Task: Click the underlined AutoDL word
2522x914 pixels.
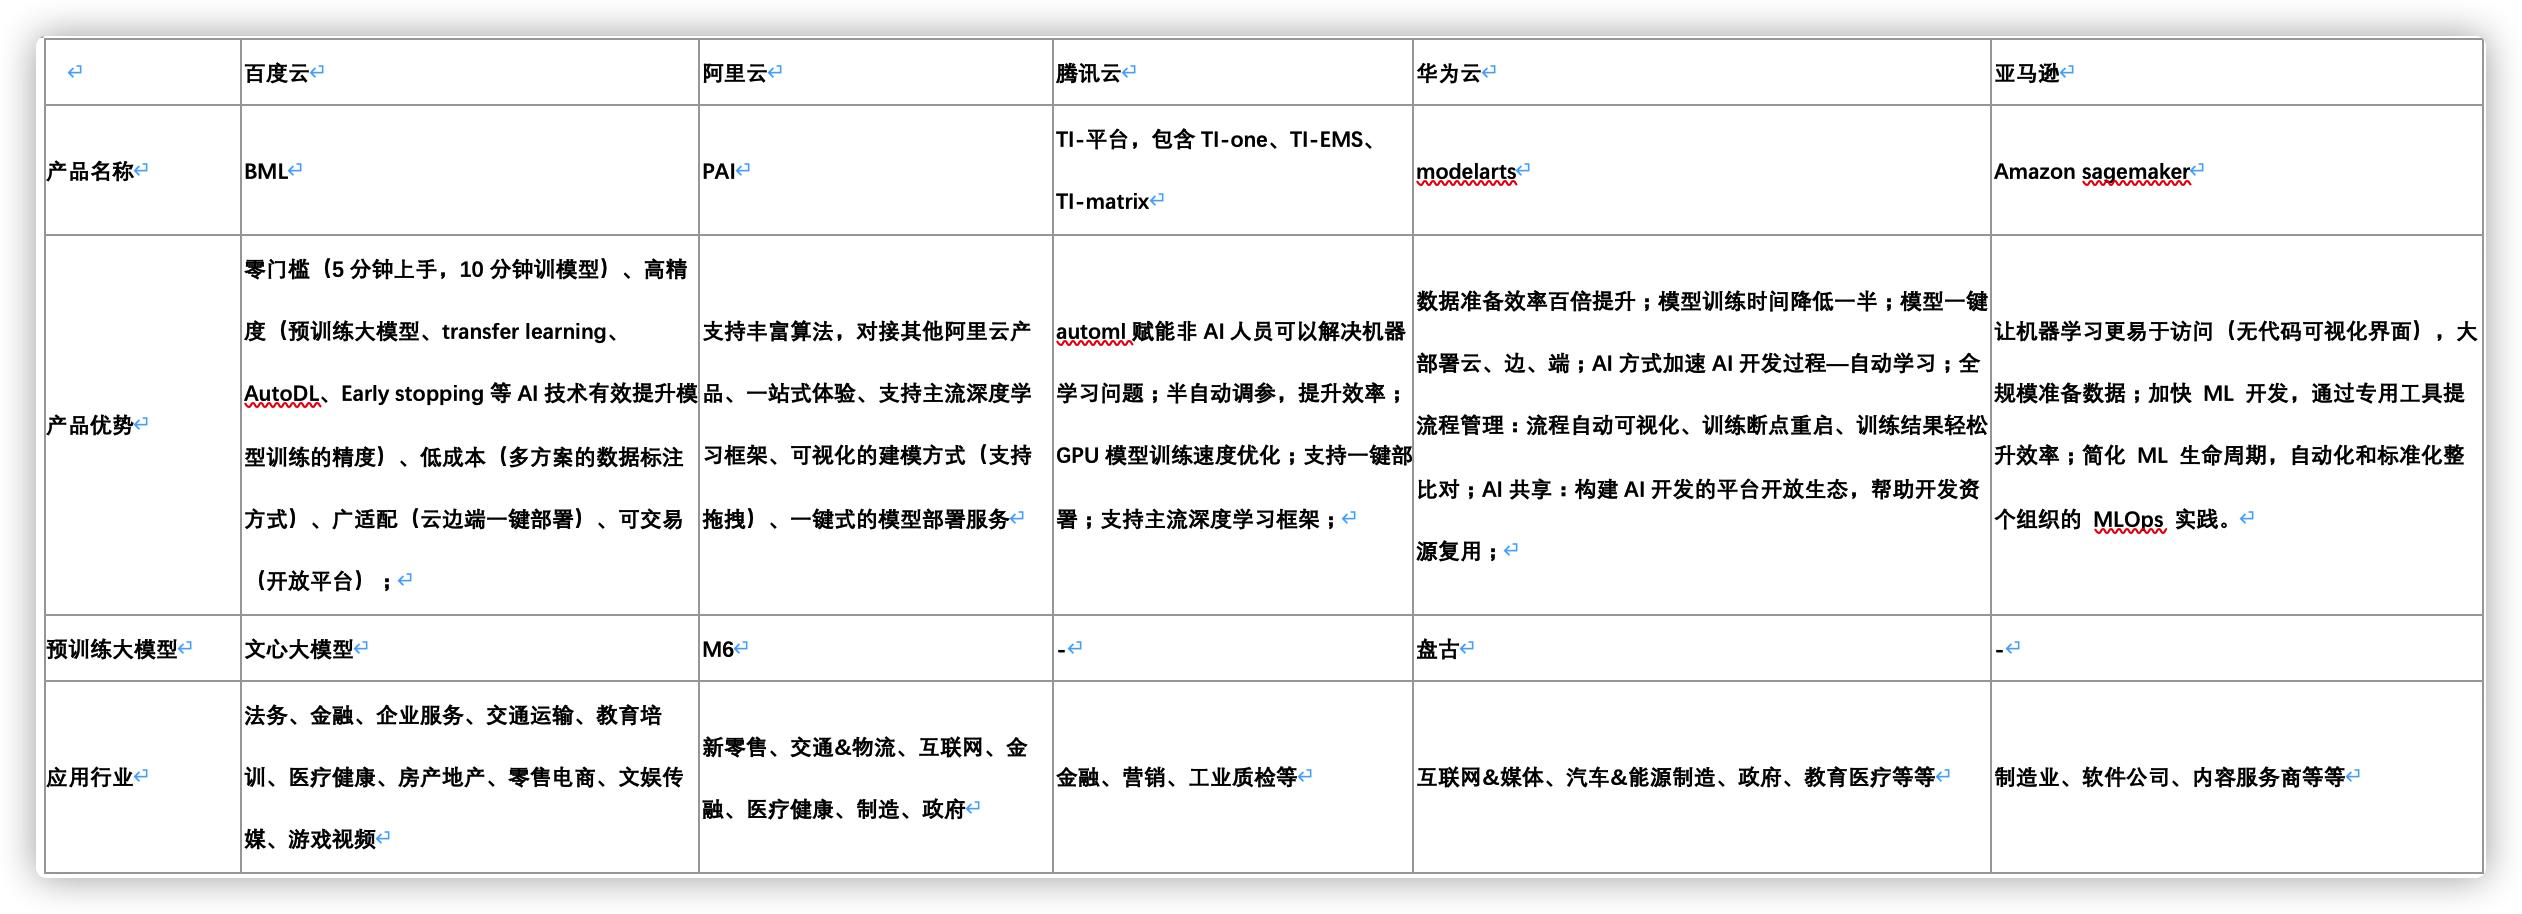Action: [281, 394]
